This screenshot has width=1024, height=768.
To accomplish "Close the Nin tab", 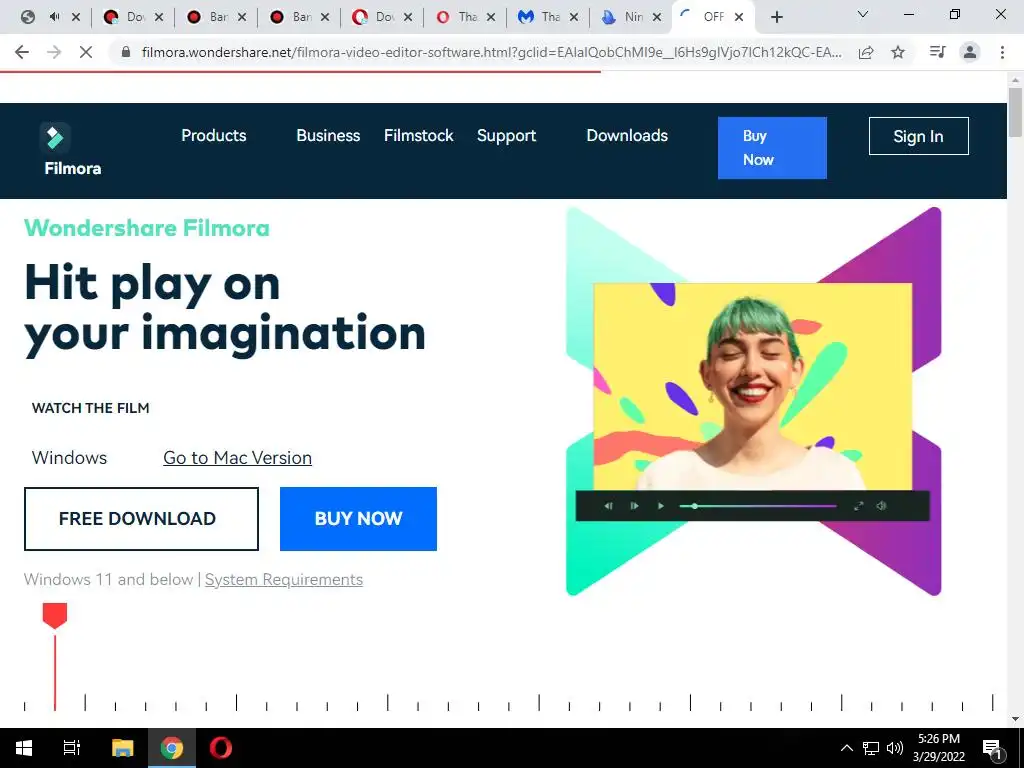I will pyautogui.click(x=657, y=17).
